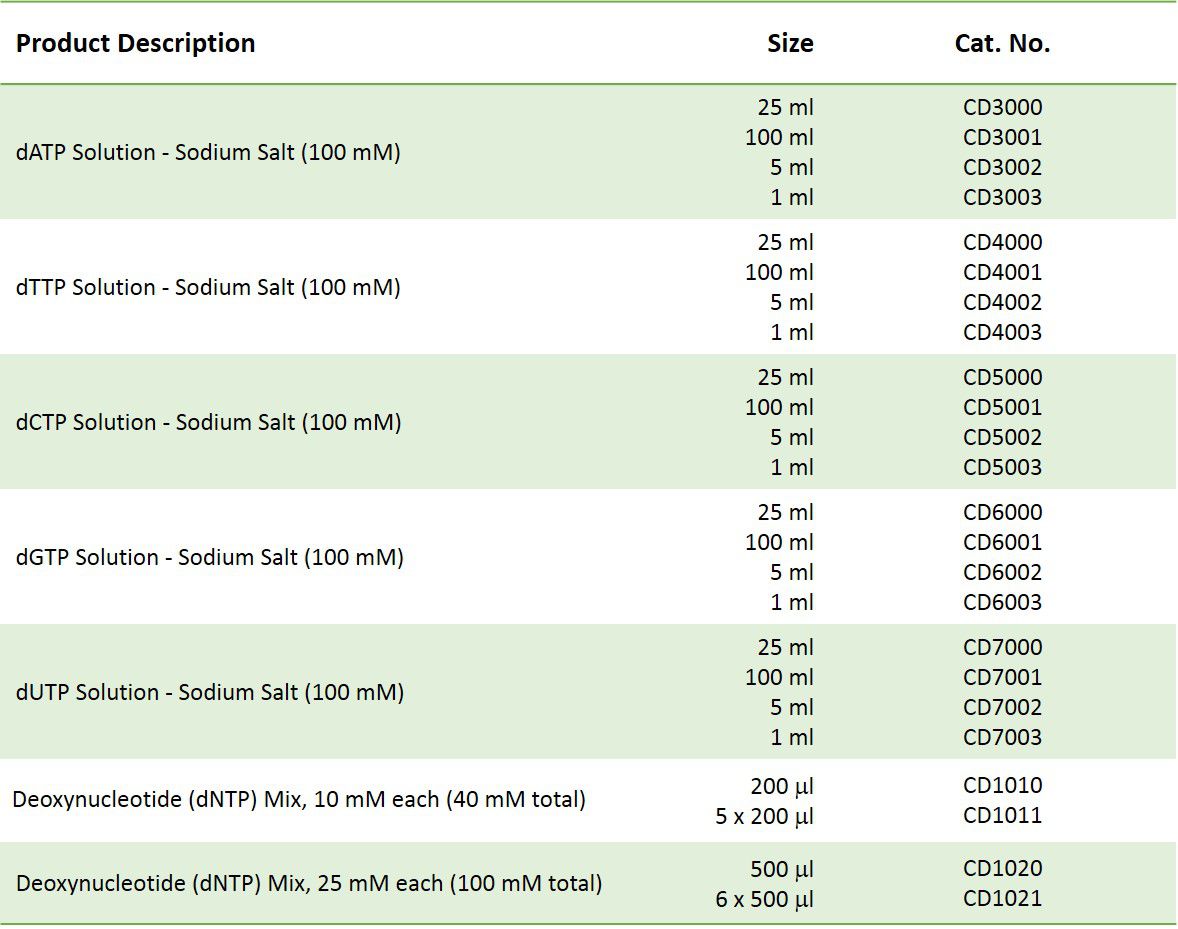Select catalog number CD6000

pos(1002,512)
